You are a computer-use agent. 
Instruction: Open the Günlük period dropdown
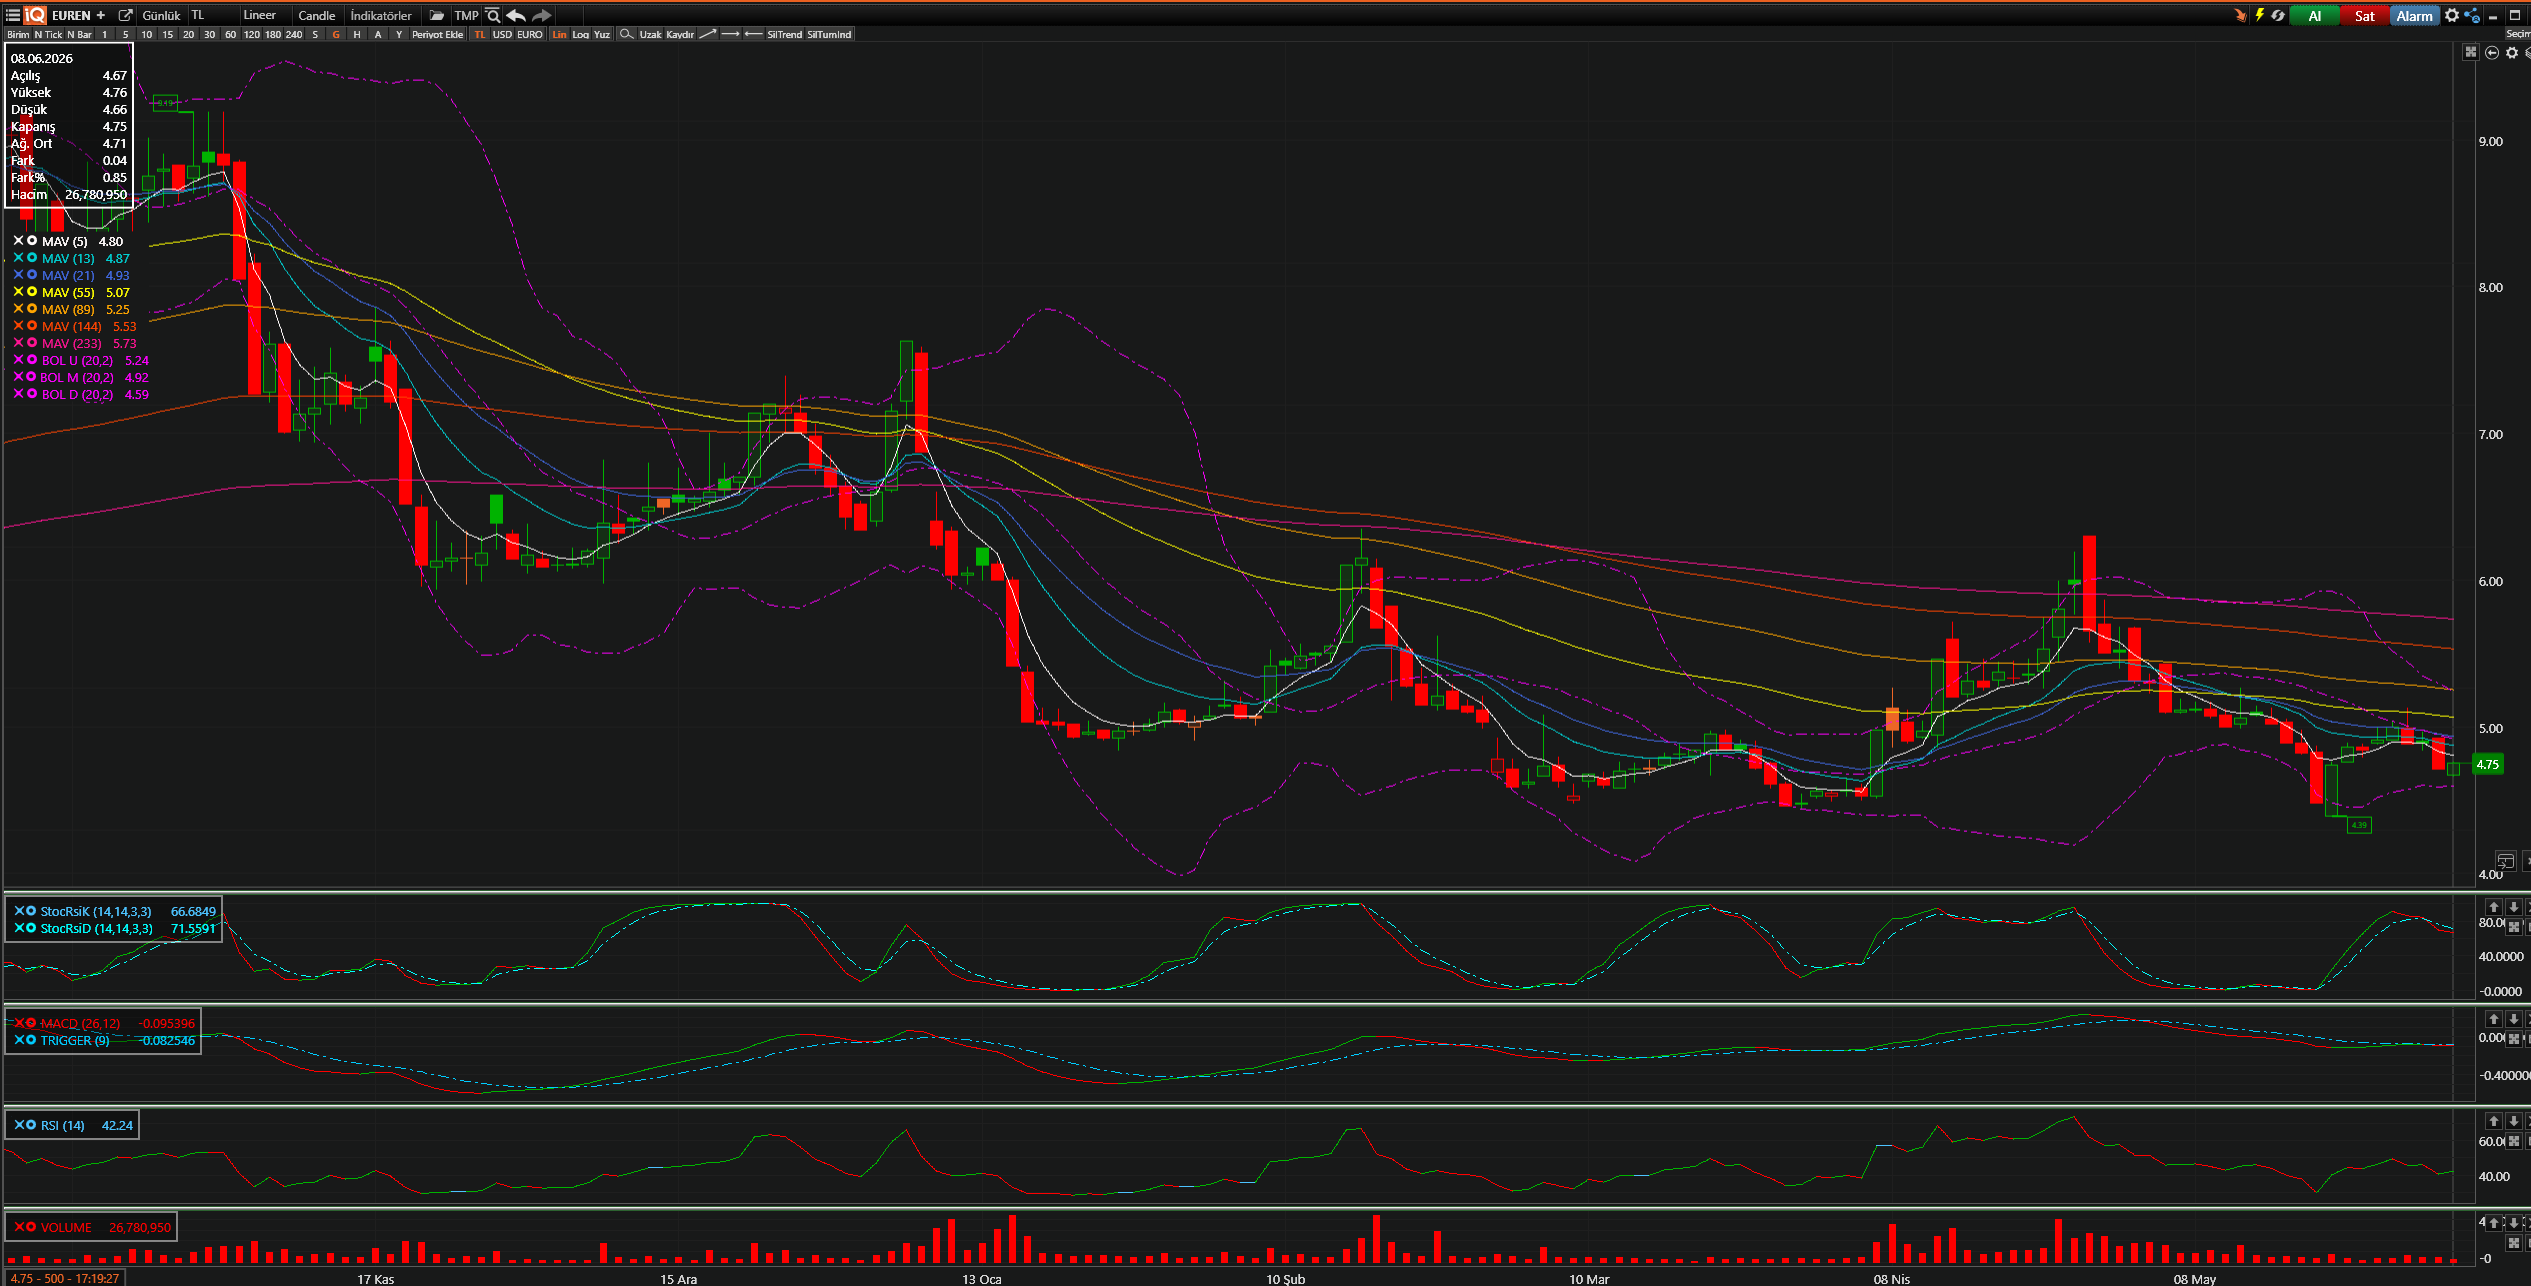pos(162,15)
